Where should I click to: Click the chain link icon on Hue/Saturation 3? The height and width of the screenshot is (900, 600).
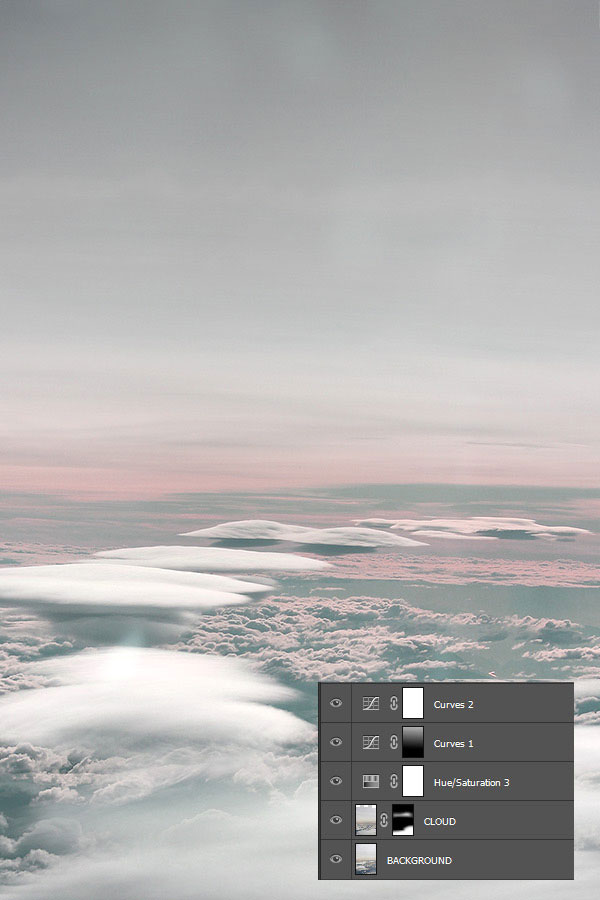click(393, 782)
